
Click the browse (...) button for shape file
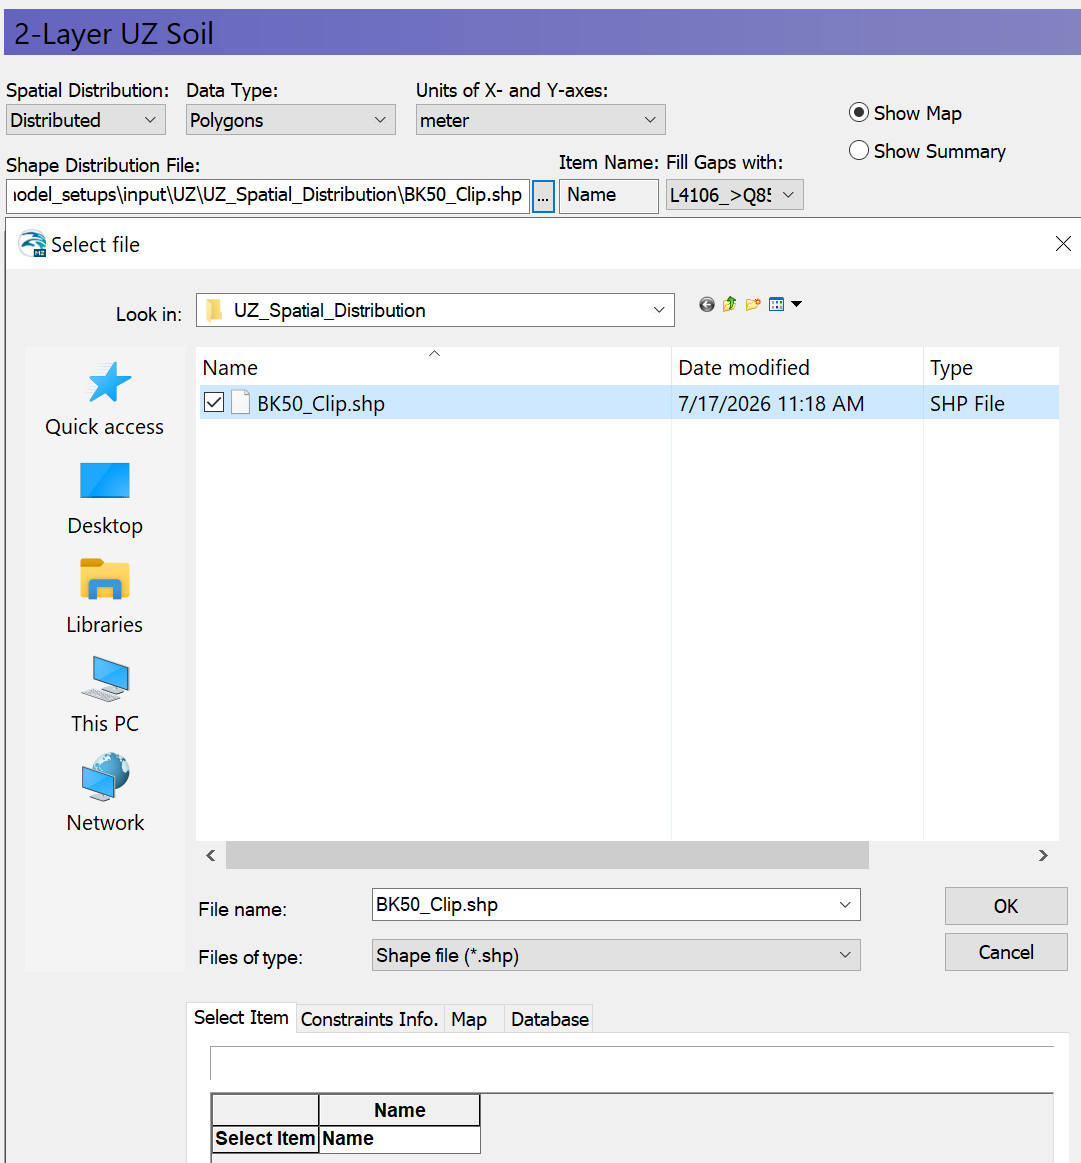543,197
